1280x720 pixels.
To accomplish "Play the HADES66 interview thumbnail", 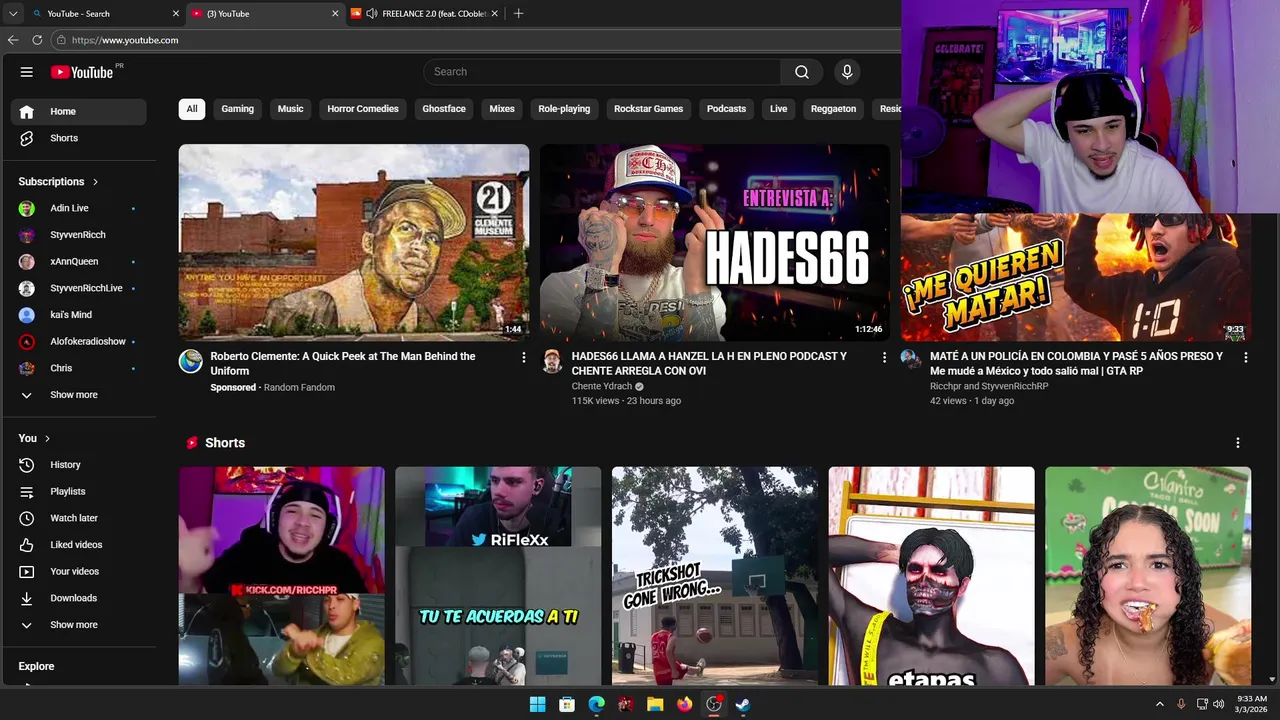I will 715,242.
